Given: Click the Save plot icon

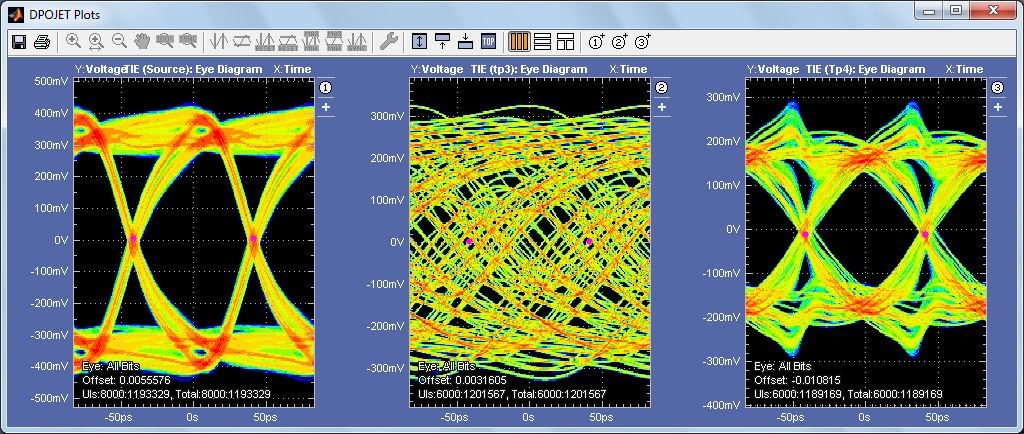Looking at the screenshot, I should coord(18,42).
